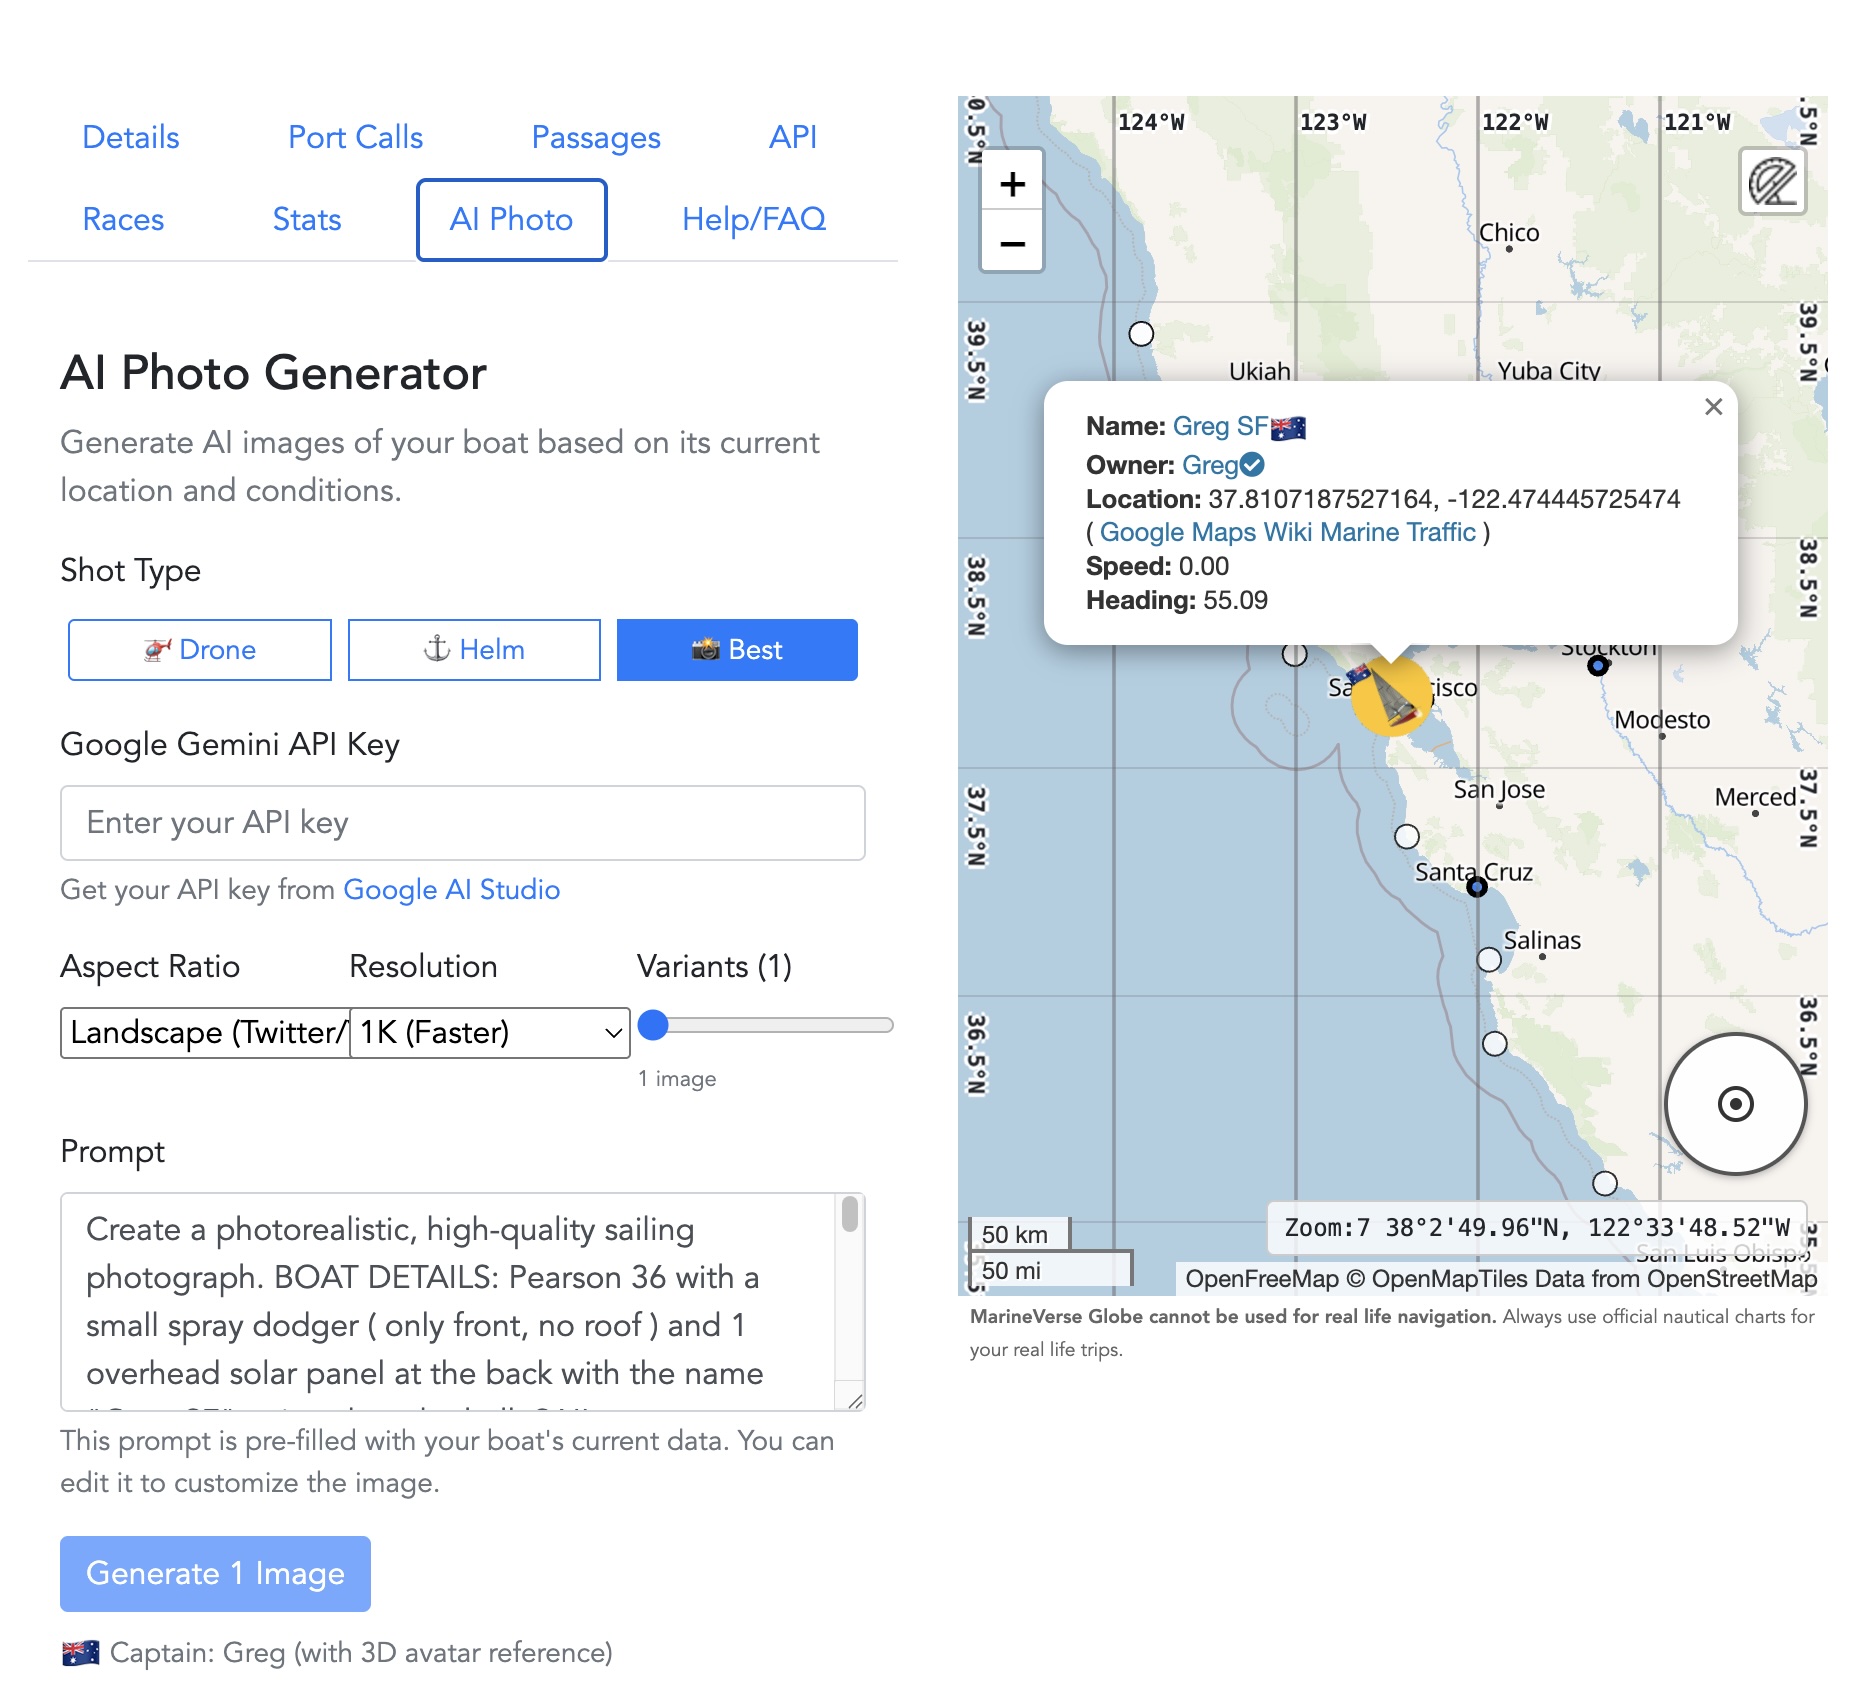Select the Best shot type

coord(737,650)
